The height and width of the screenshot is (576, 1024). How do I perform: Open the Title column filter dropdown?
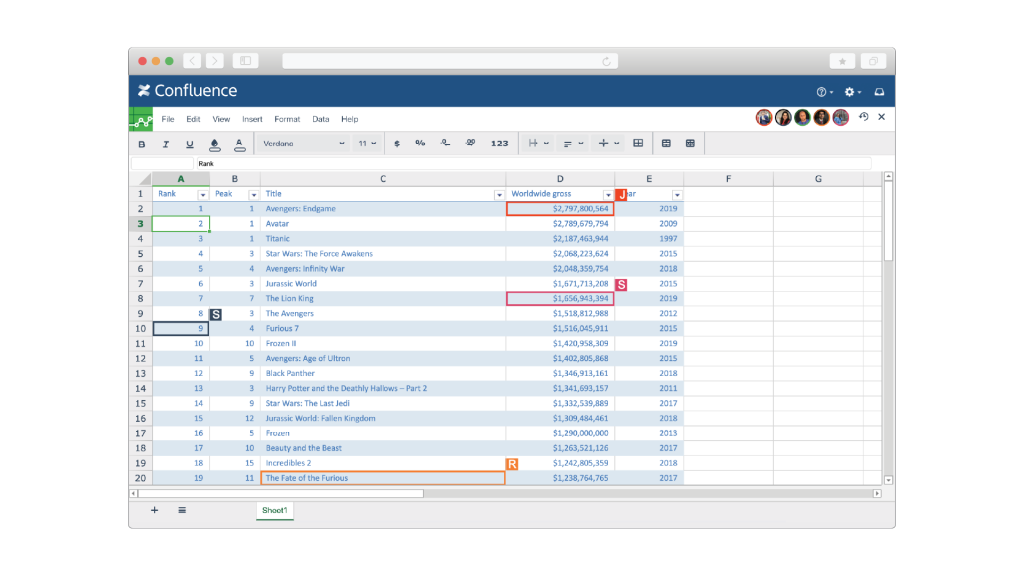click(499, 195)
